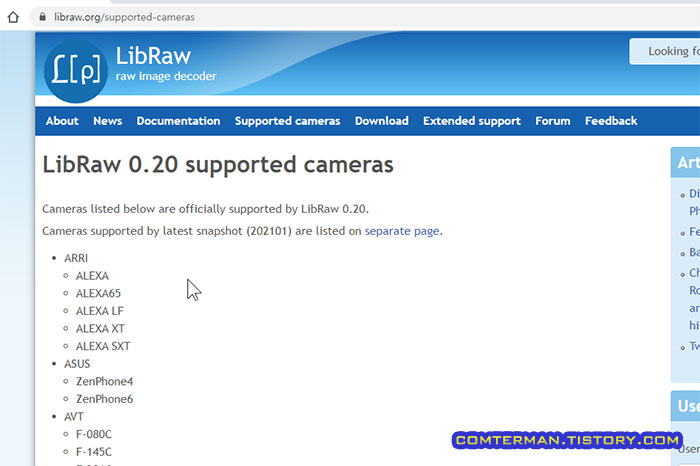This screenshot has width=700, height=466.
Task: Open the Forum menu item
Action: [553, 121]
